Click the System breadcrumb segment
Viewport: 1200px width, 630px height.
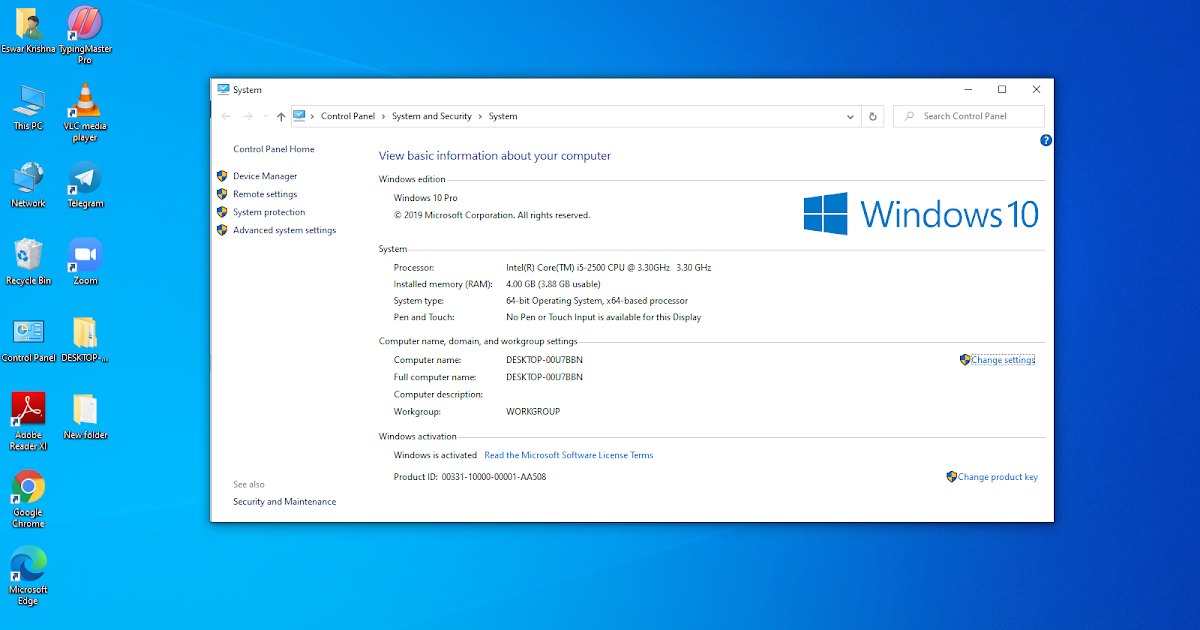[503, 116]
